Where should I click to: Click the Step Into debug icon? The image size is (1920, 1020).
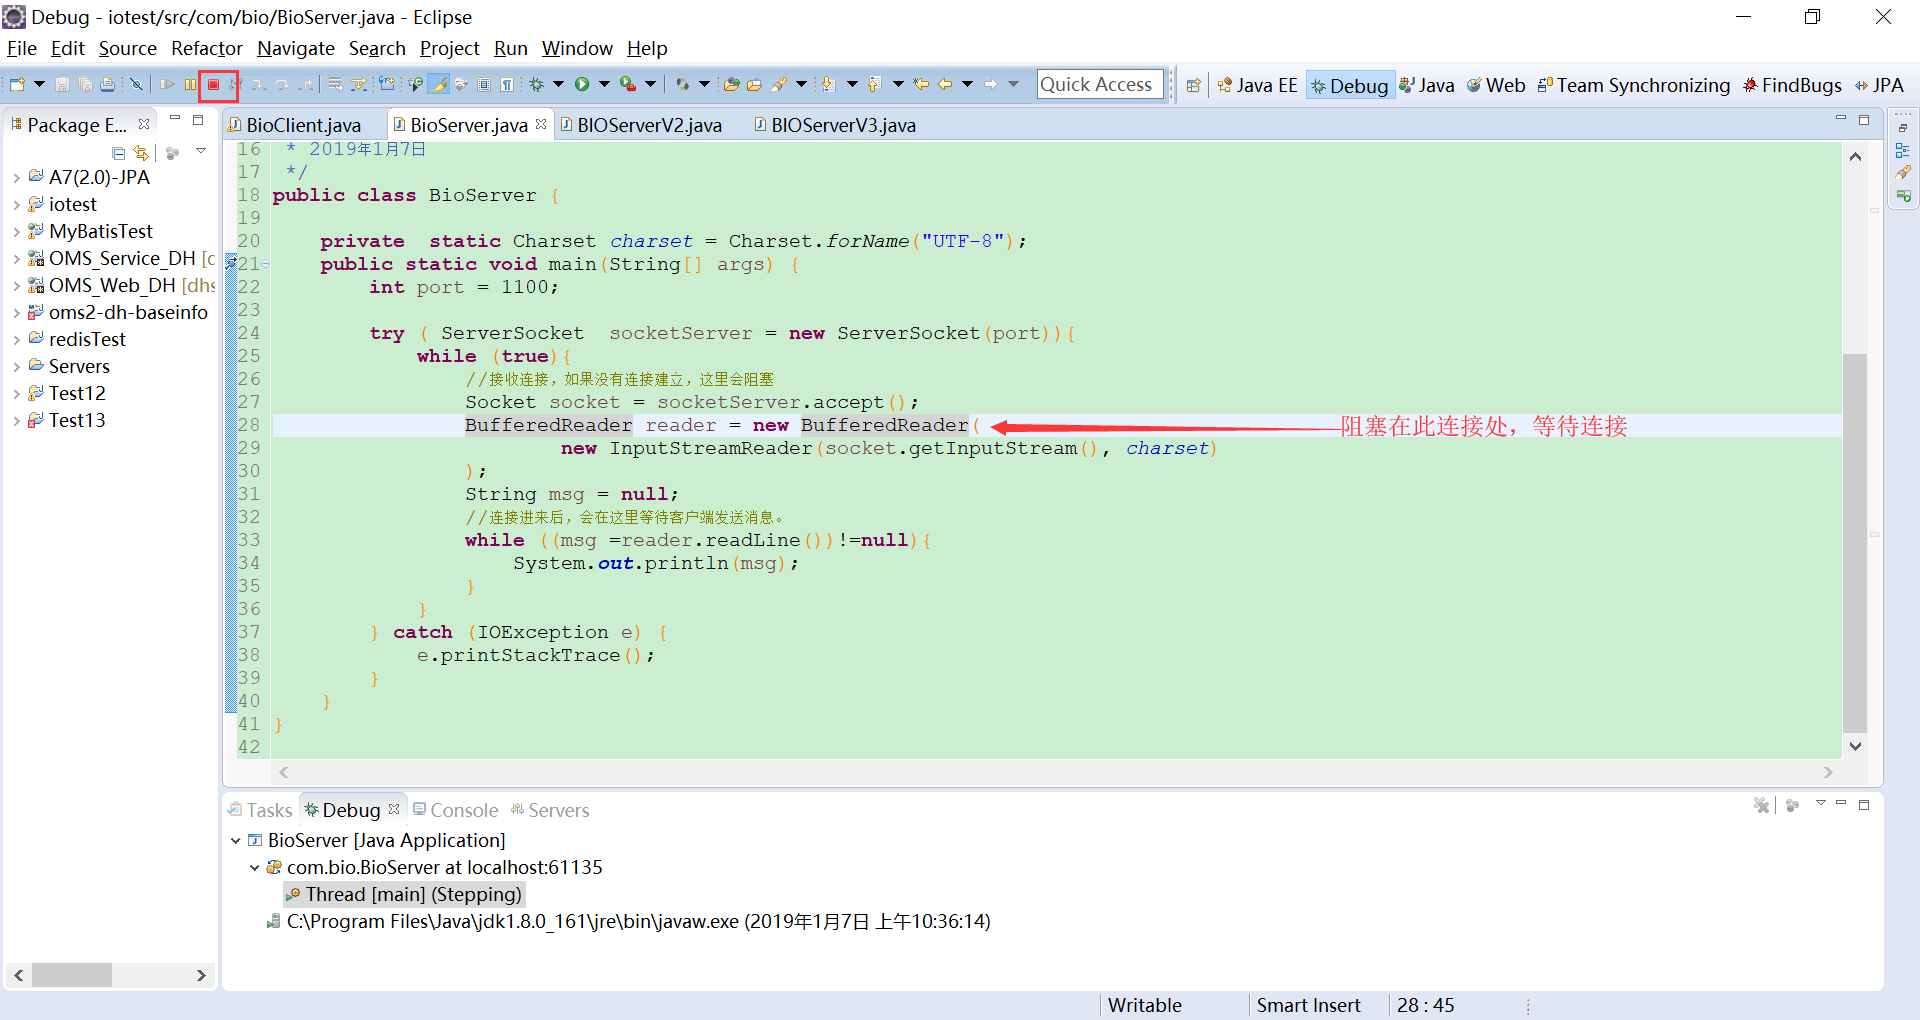tap(259, 85)
